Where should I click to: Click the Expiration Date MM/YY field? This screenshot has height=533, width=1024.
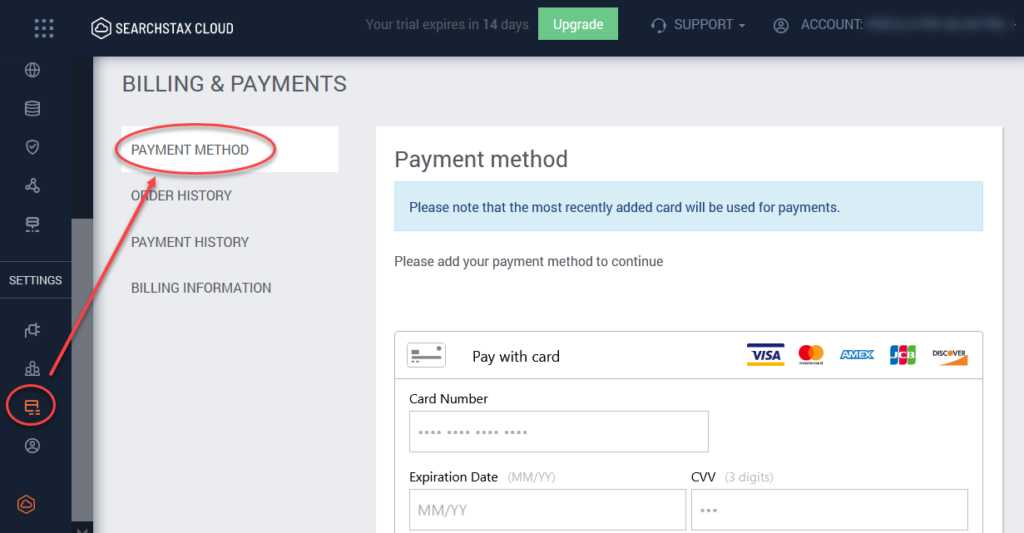point(547,509)
